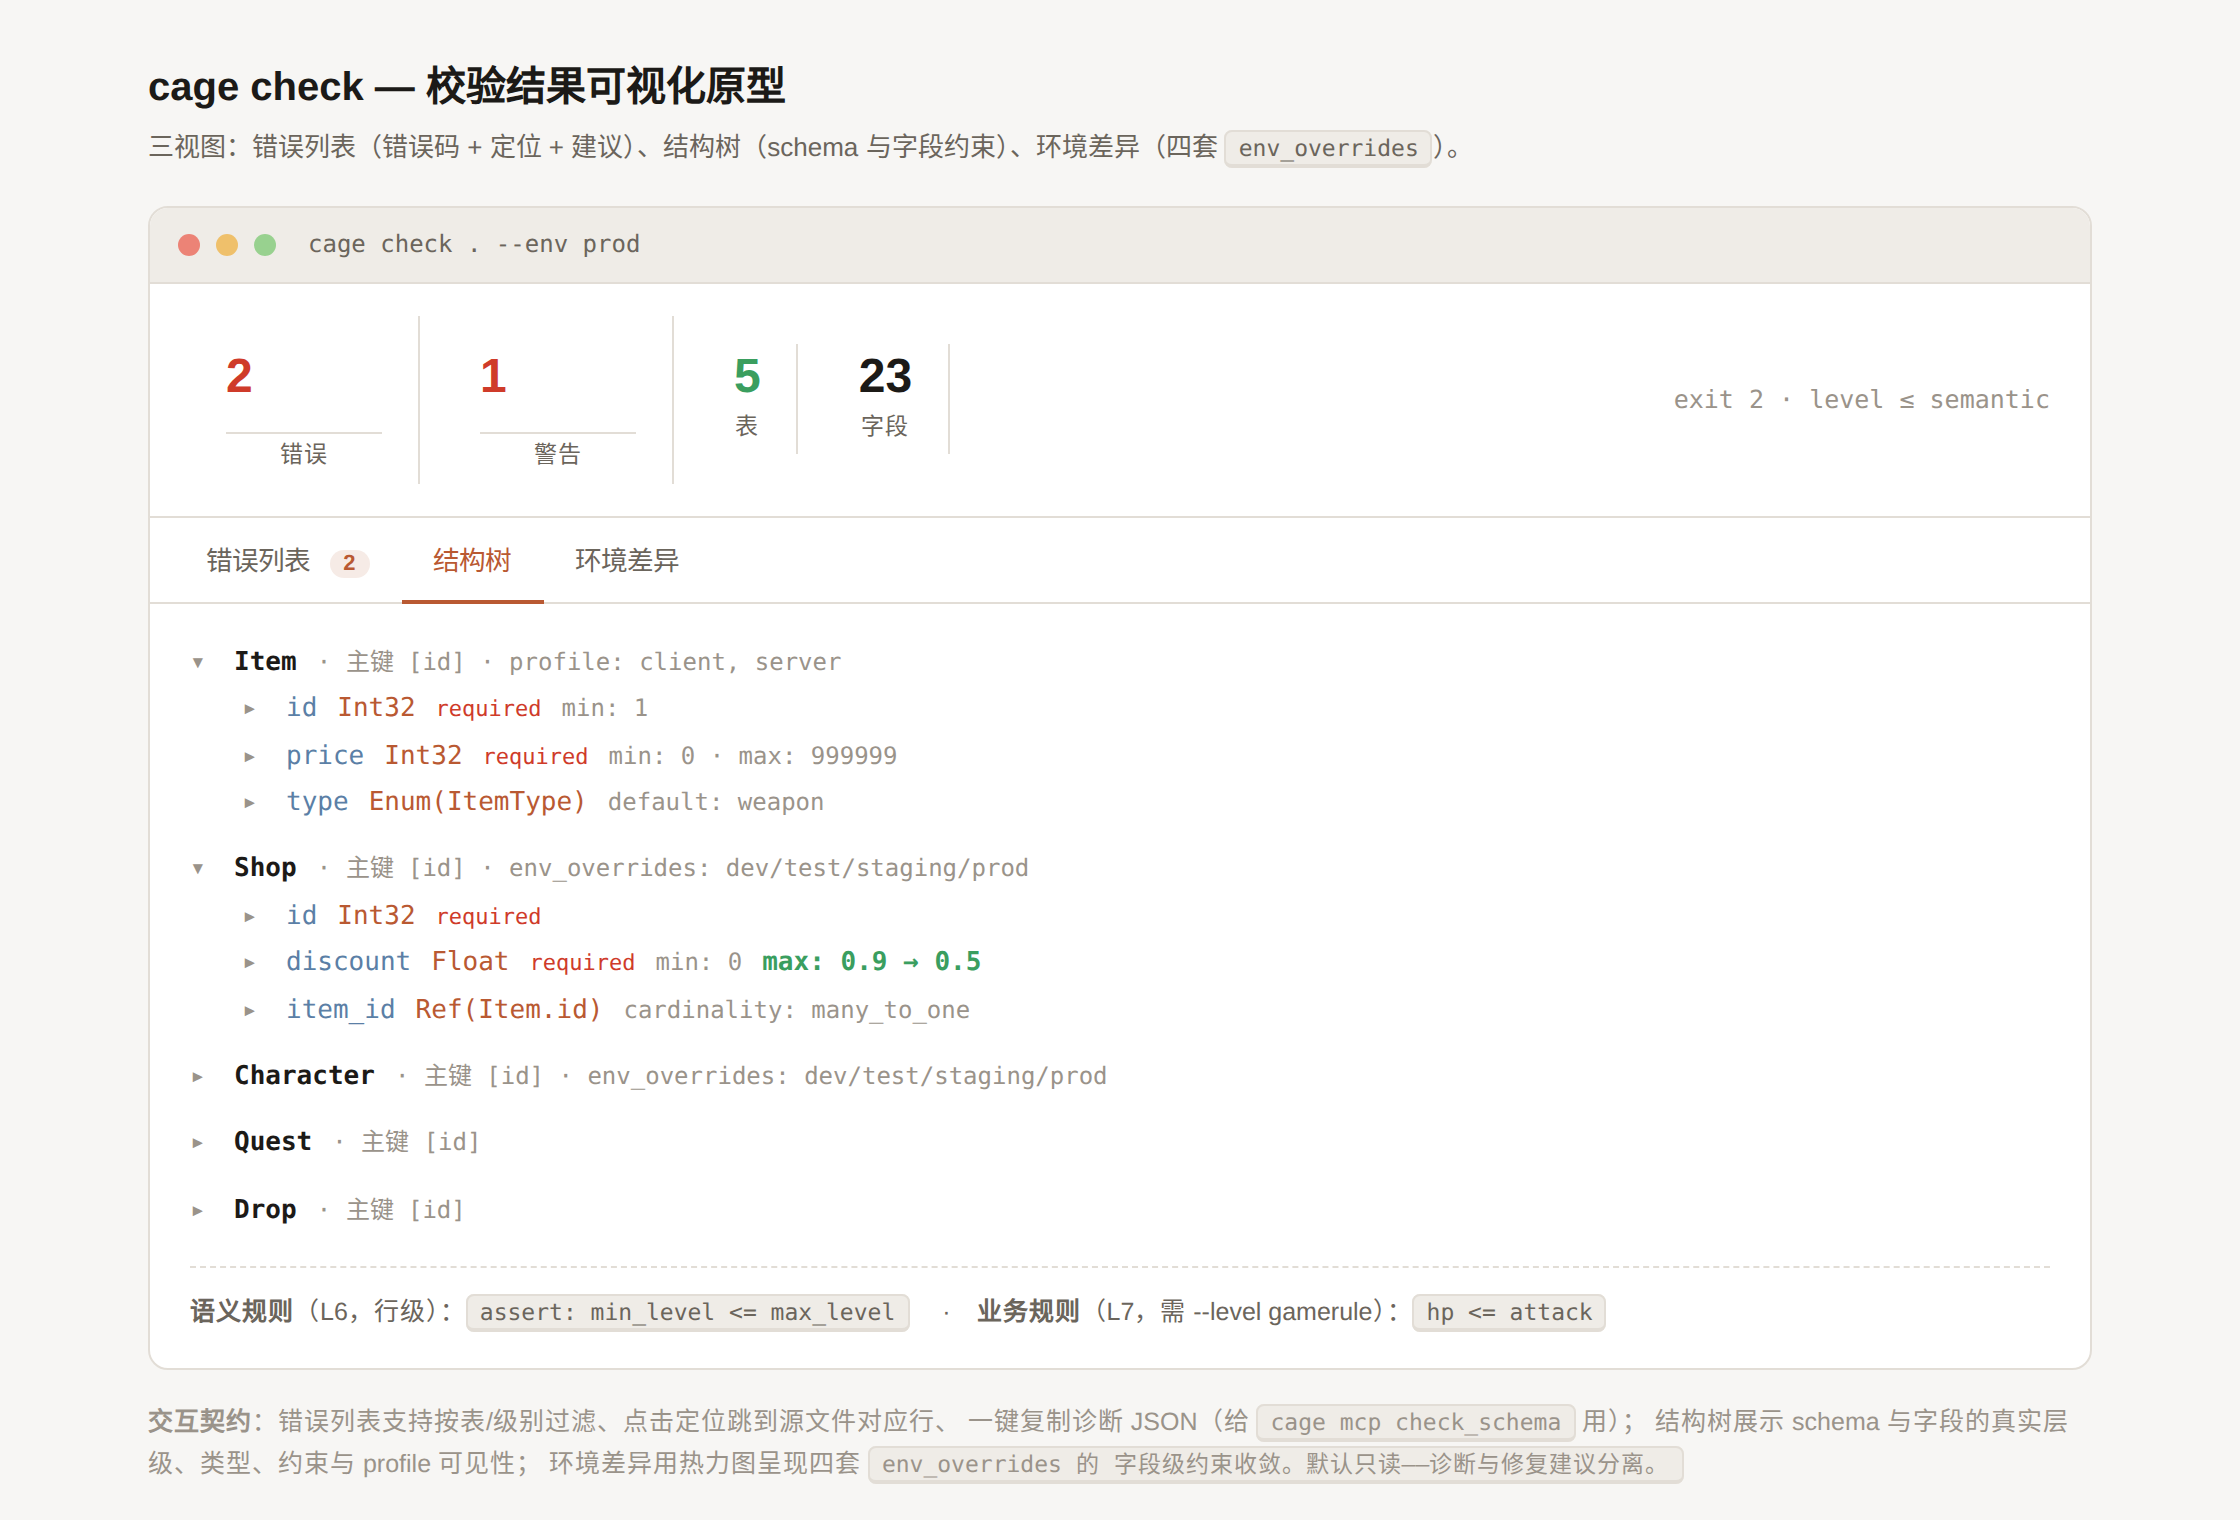Viewport: 2240px width, 1520px height.
Task: Click the Quest table name
Action: pyautogui.click(x=272, y=1141)
